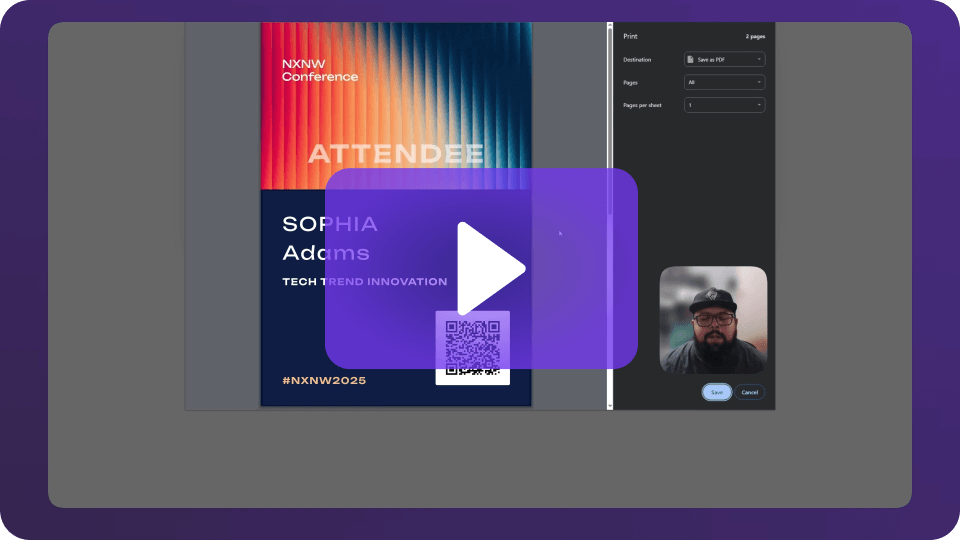Click the Print dialog title
Image resolution: width=960 pixels, height=540 pixels.
pos(630,36)
